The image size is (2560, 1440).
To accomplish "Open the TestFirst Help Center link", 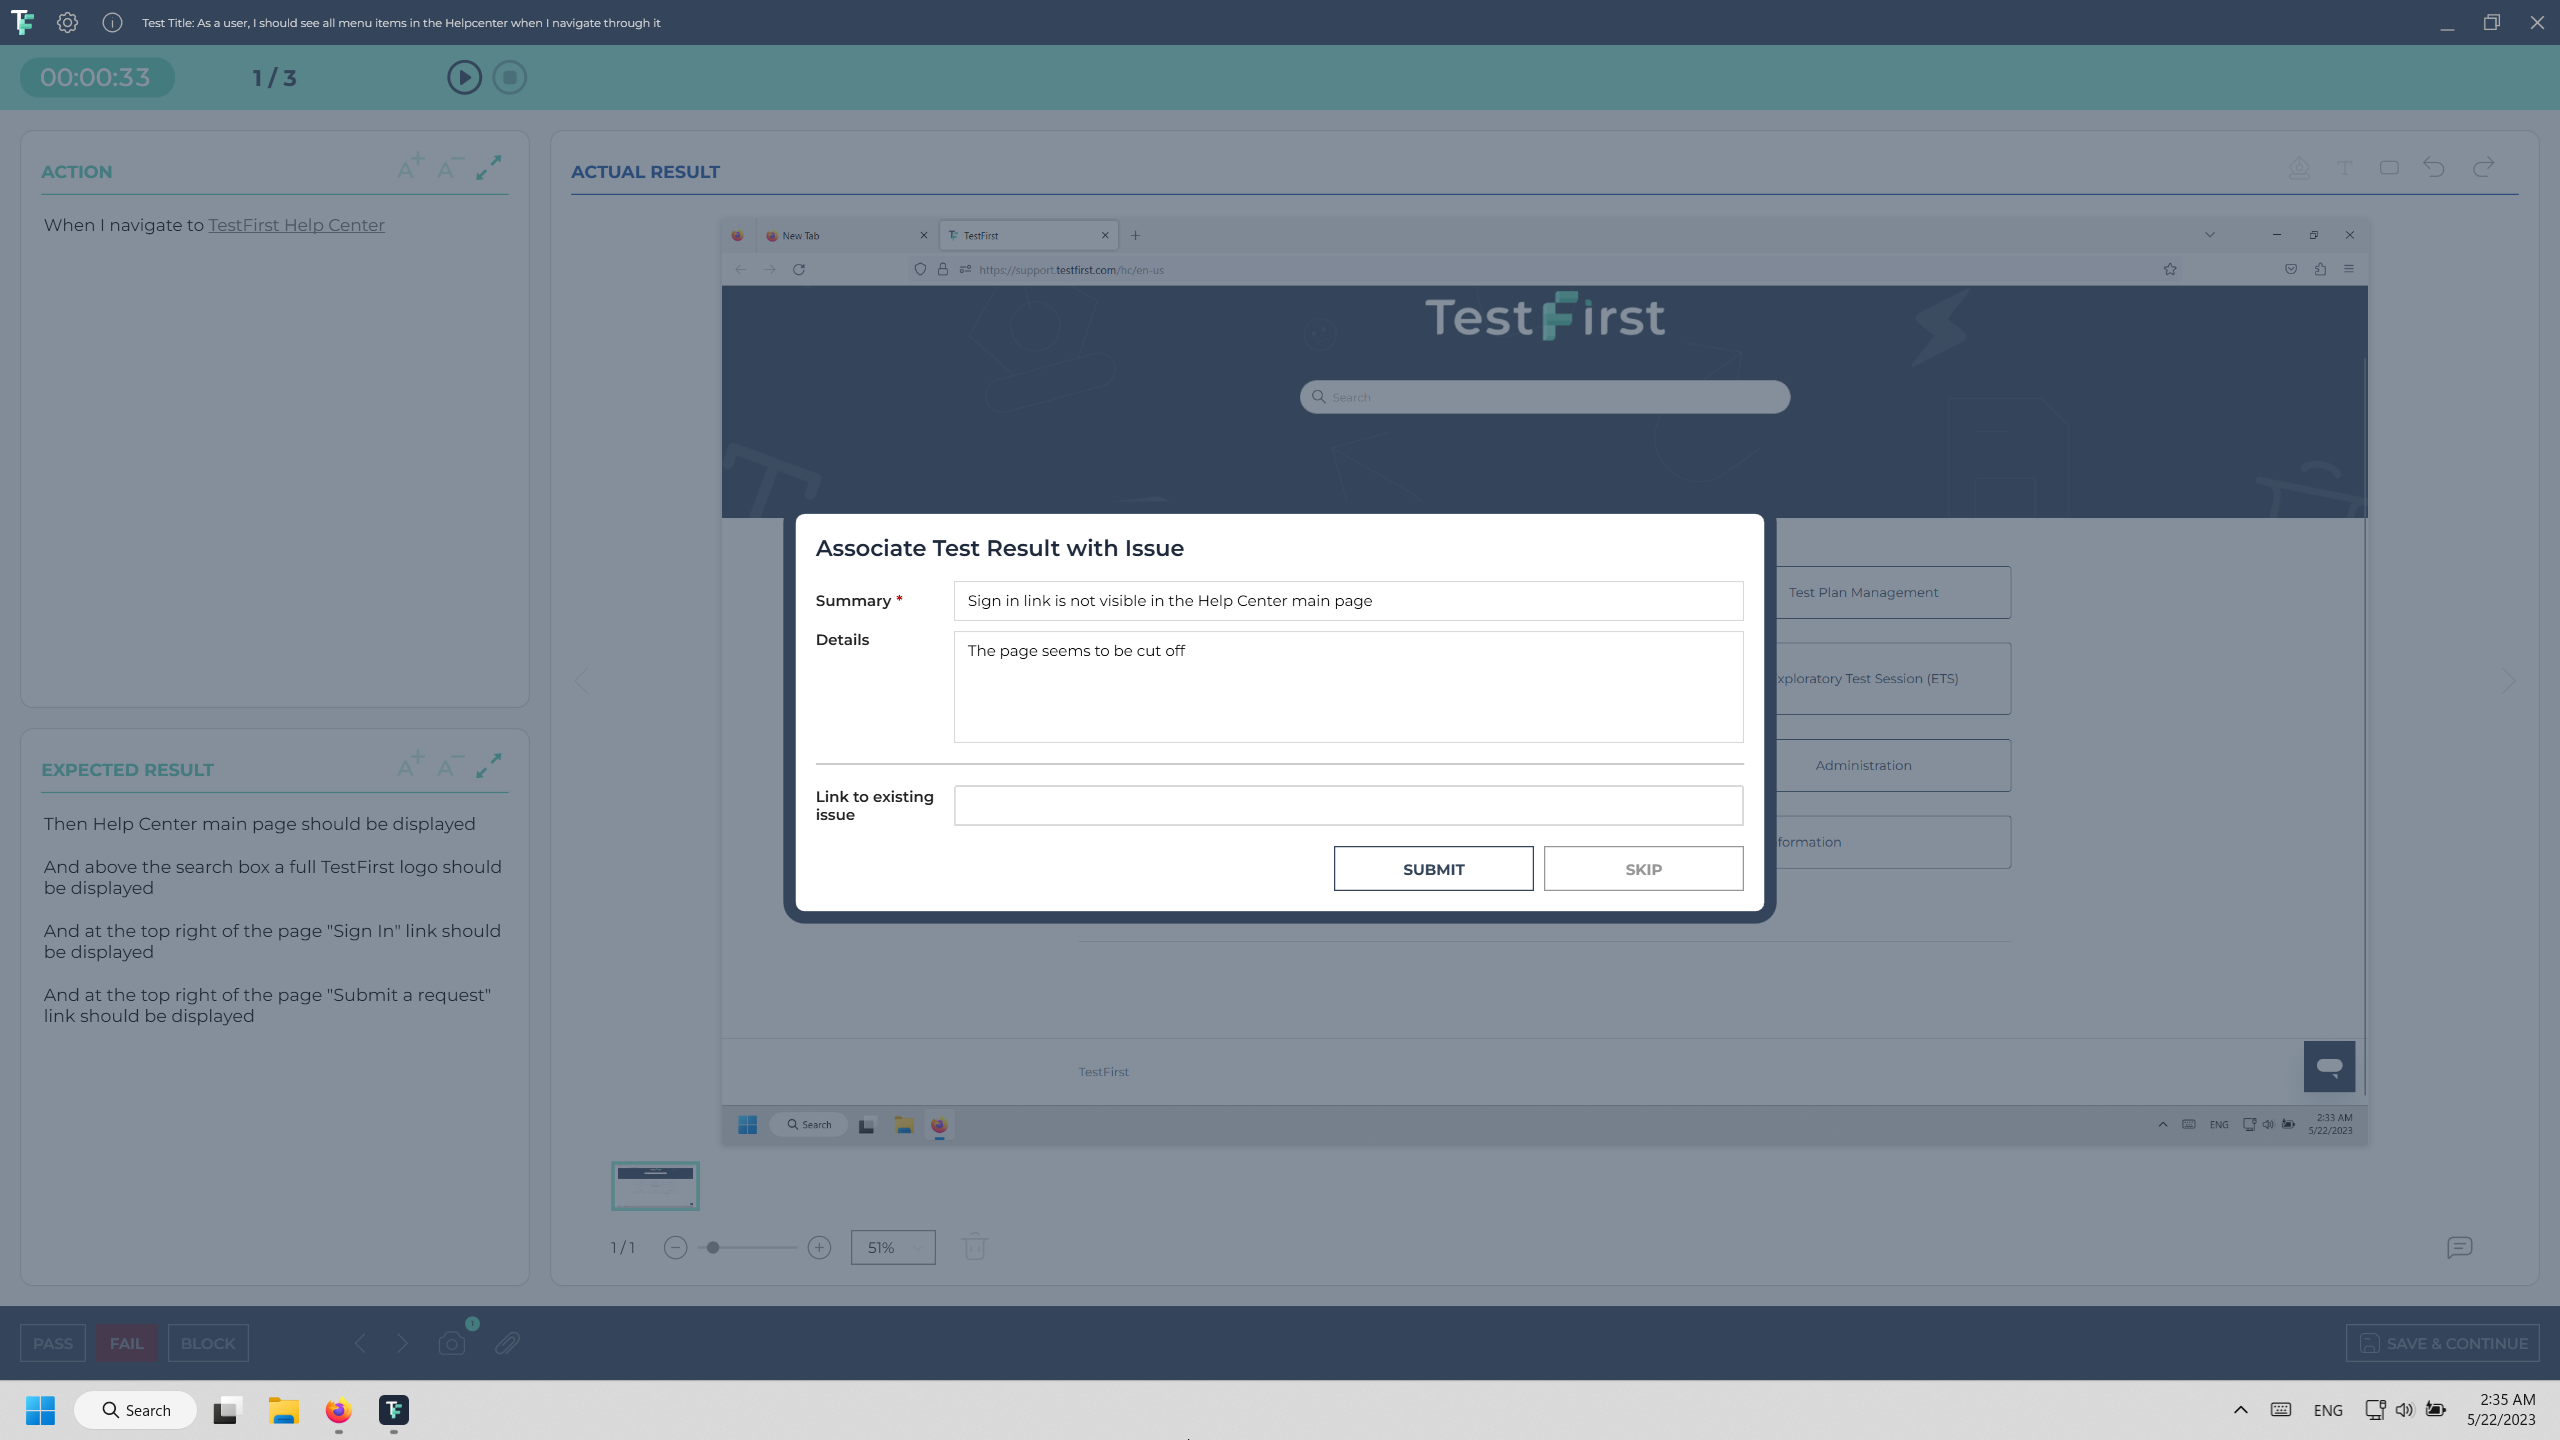I will pyautogui.click(x=295, y=225).
